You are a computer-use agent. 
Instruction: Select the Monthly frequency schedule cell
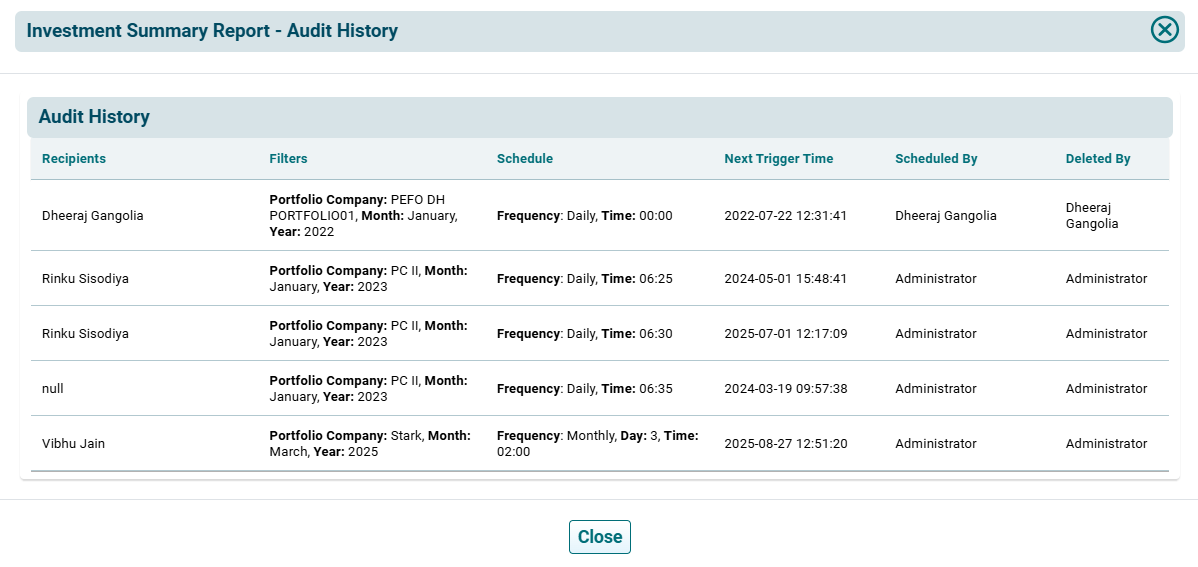click(x=597, y=444)
